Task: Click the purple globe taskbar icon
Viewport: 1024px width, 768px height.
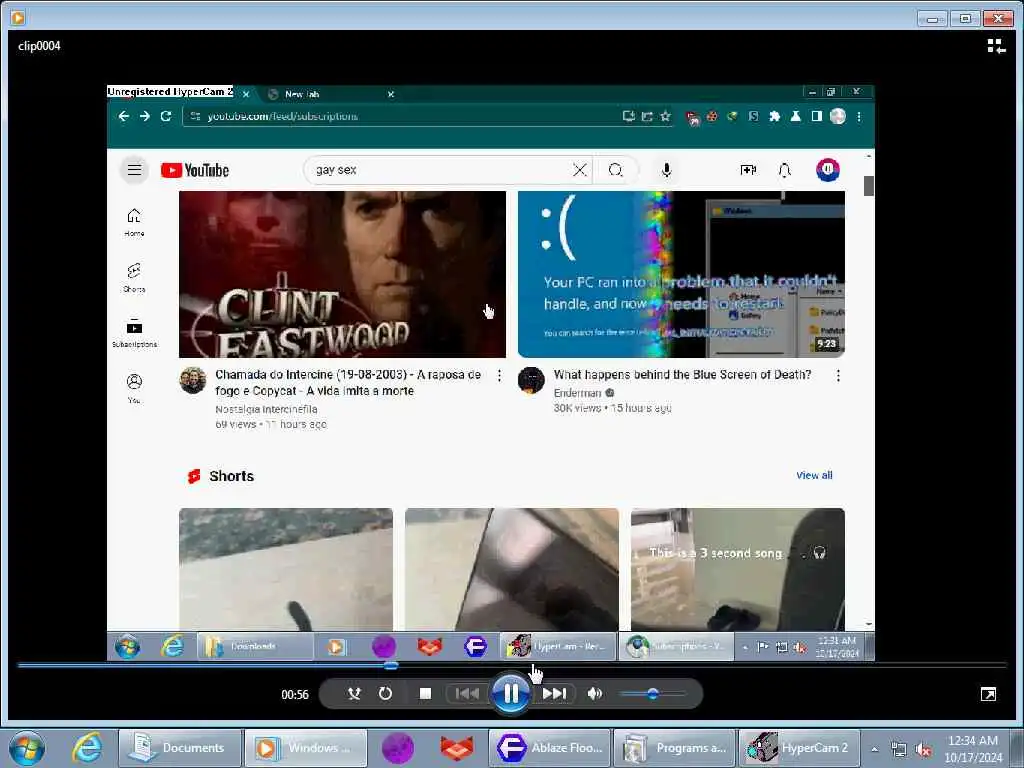Action: click(398, 748)
